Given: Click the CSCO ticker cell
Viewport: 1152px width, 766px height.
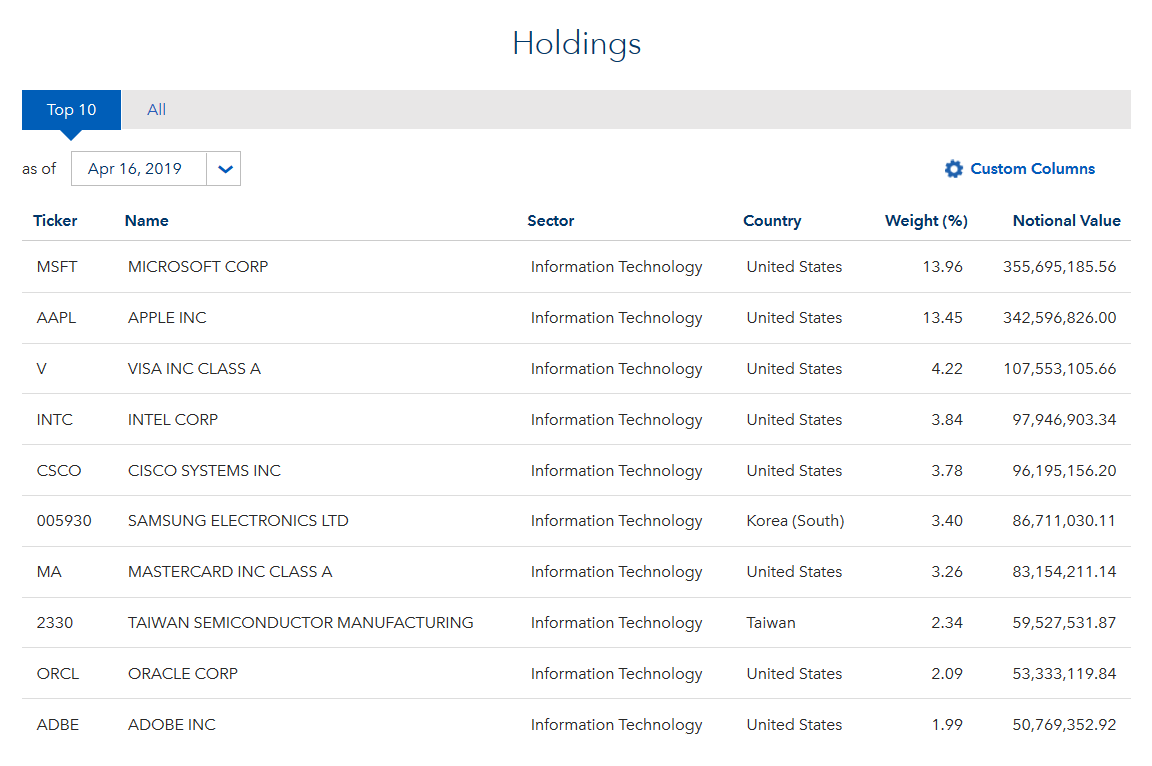Looking at the screenshot, I should [59, 470].
